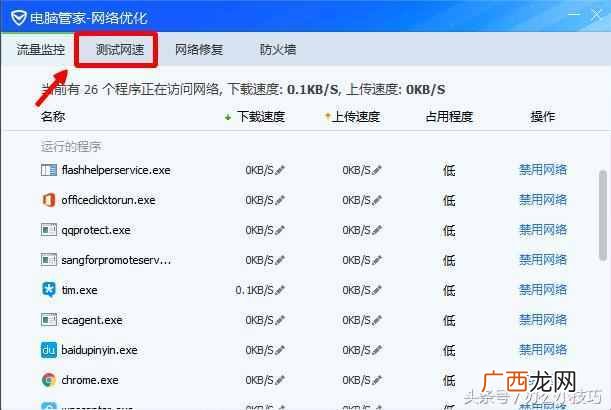Click the qqprotect.exe program icon
The width and height of the screenshot is (611, 410).
click(x=49, y=230)
